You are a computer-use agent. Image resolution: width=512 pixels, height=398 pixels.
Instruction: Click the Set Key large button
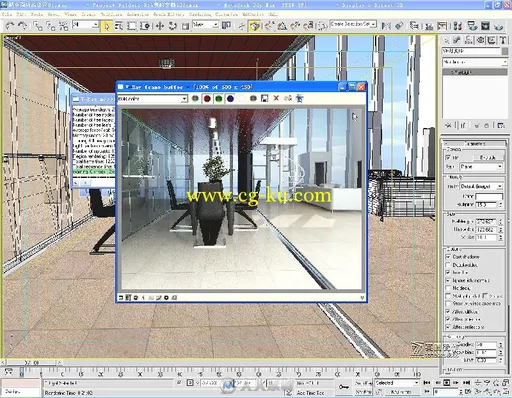point(344,387)
